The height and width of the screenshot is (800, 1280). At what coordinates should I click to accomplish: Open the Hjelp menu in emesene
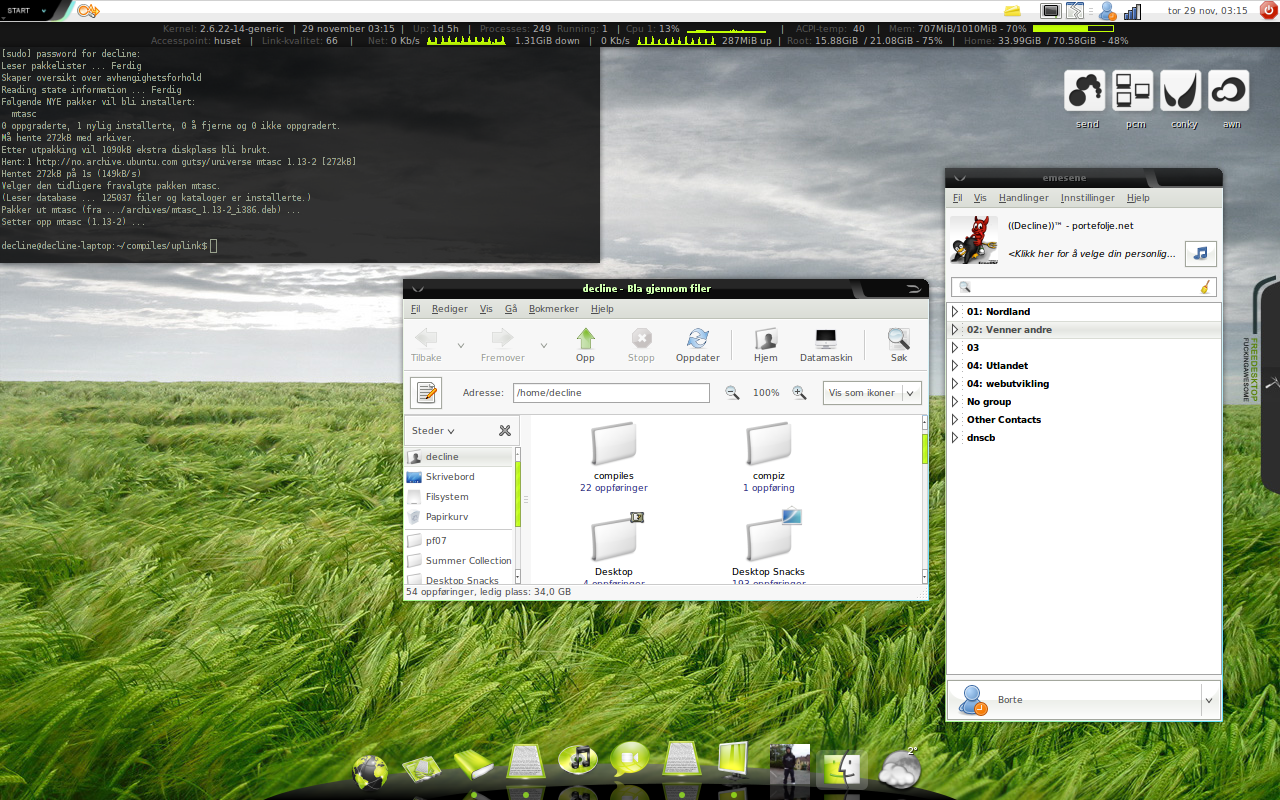click(x=1138, y=198)
